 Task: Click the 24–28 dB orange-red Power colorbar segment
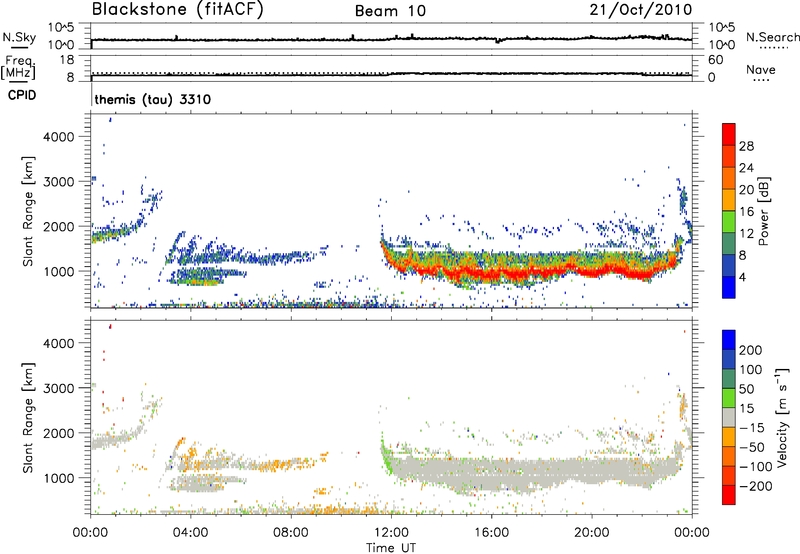click(729, 156)
